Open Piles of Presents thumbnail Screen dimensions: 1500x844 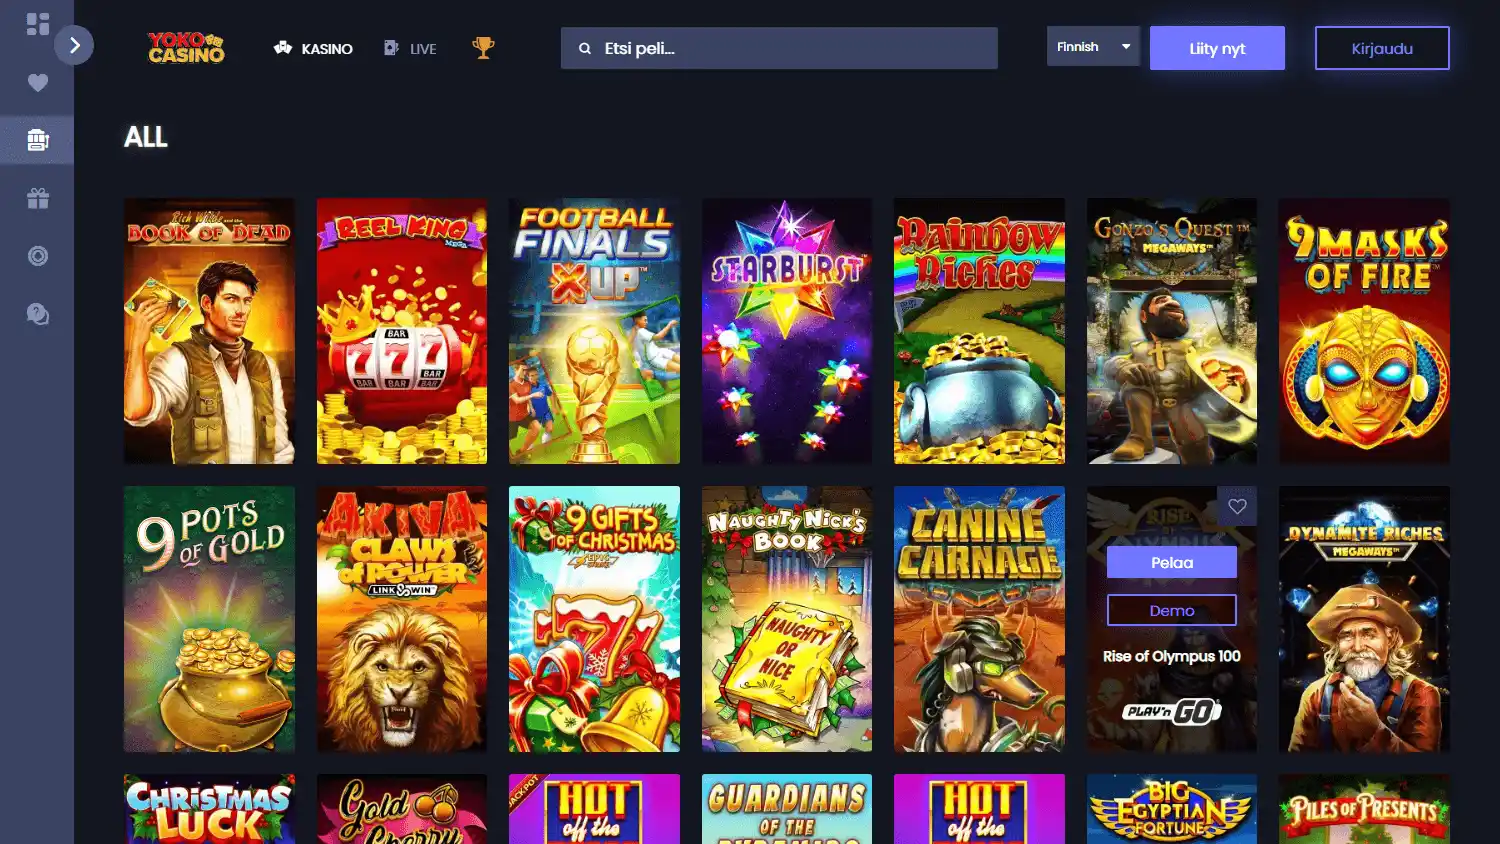[x=1364, y=809]
